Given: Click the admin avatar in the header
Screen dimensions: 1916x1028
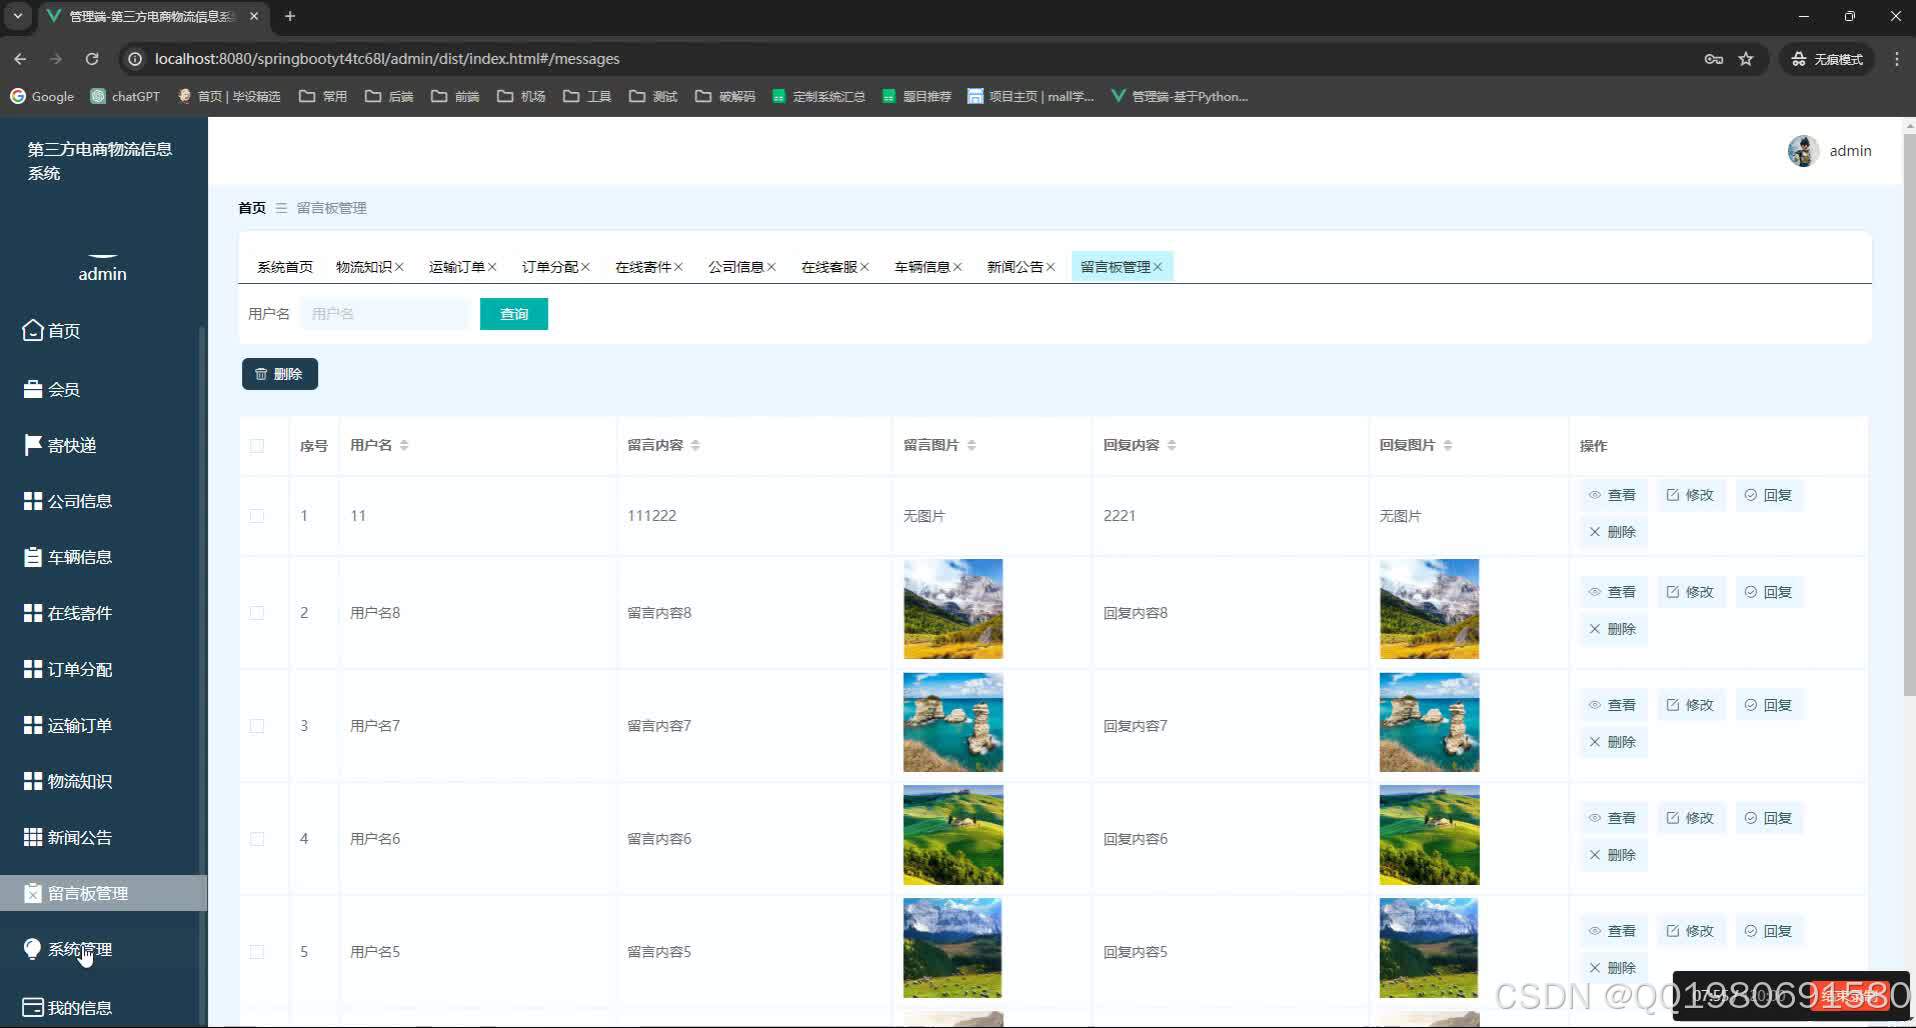Looking at the screenshot, I should (1803, 151).
